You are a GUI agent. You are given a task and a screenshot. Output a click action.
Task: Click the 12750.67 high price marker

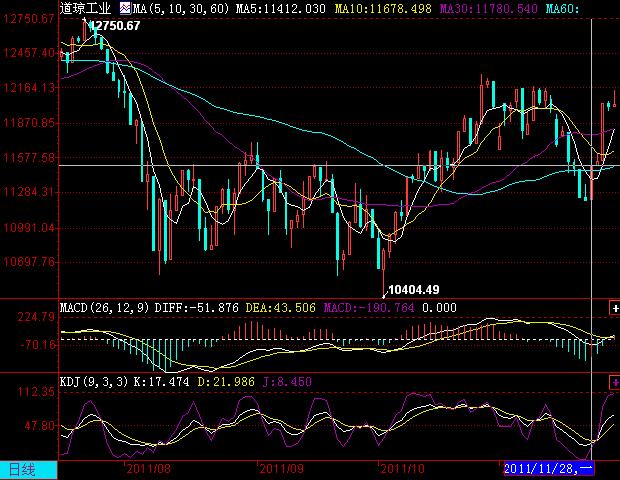tap(115, 26)
